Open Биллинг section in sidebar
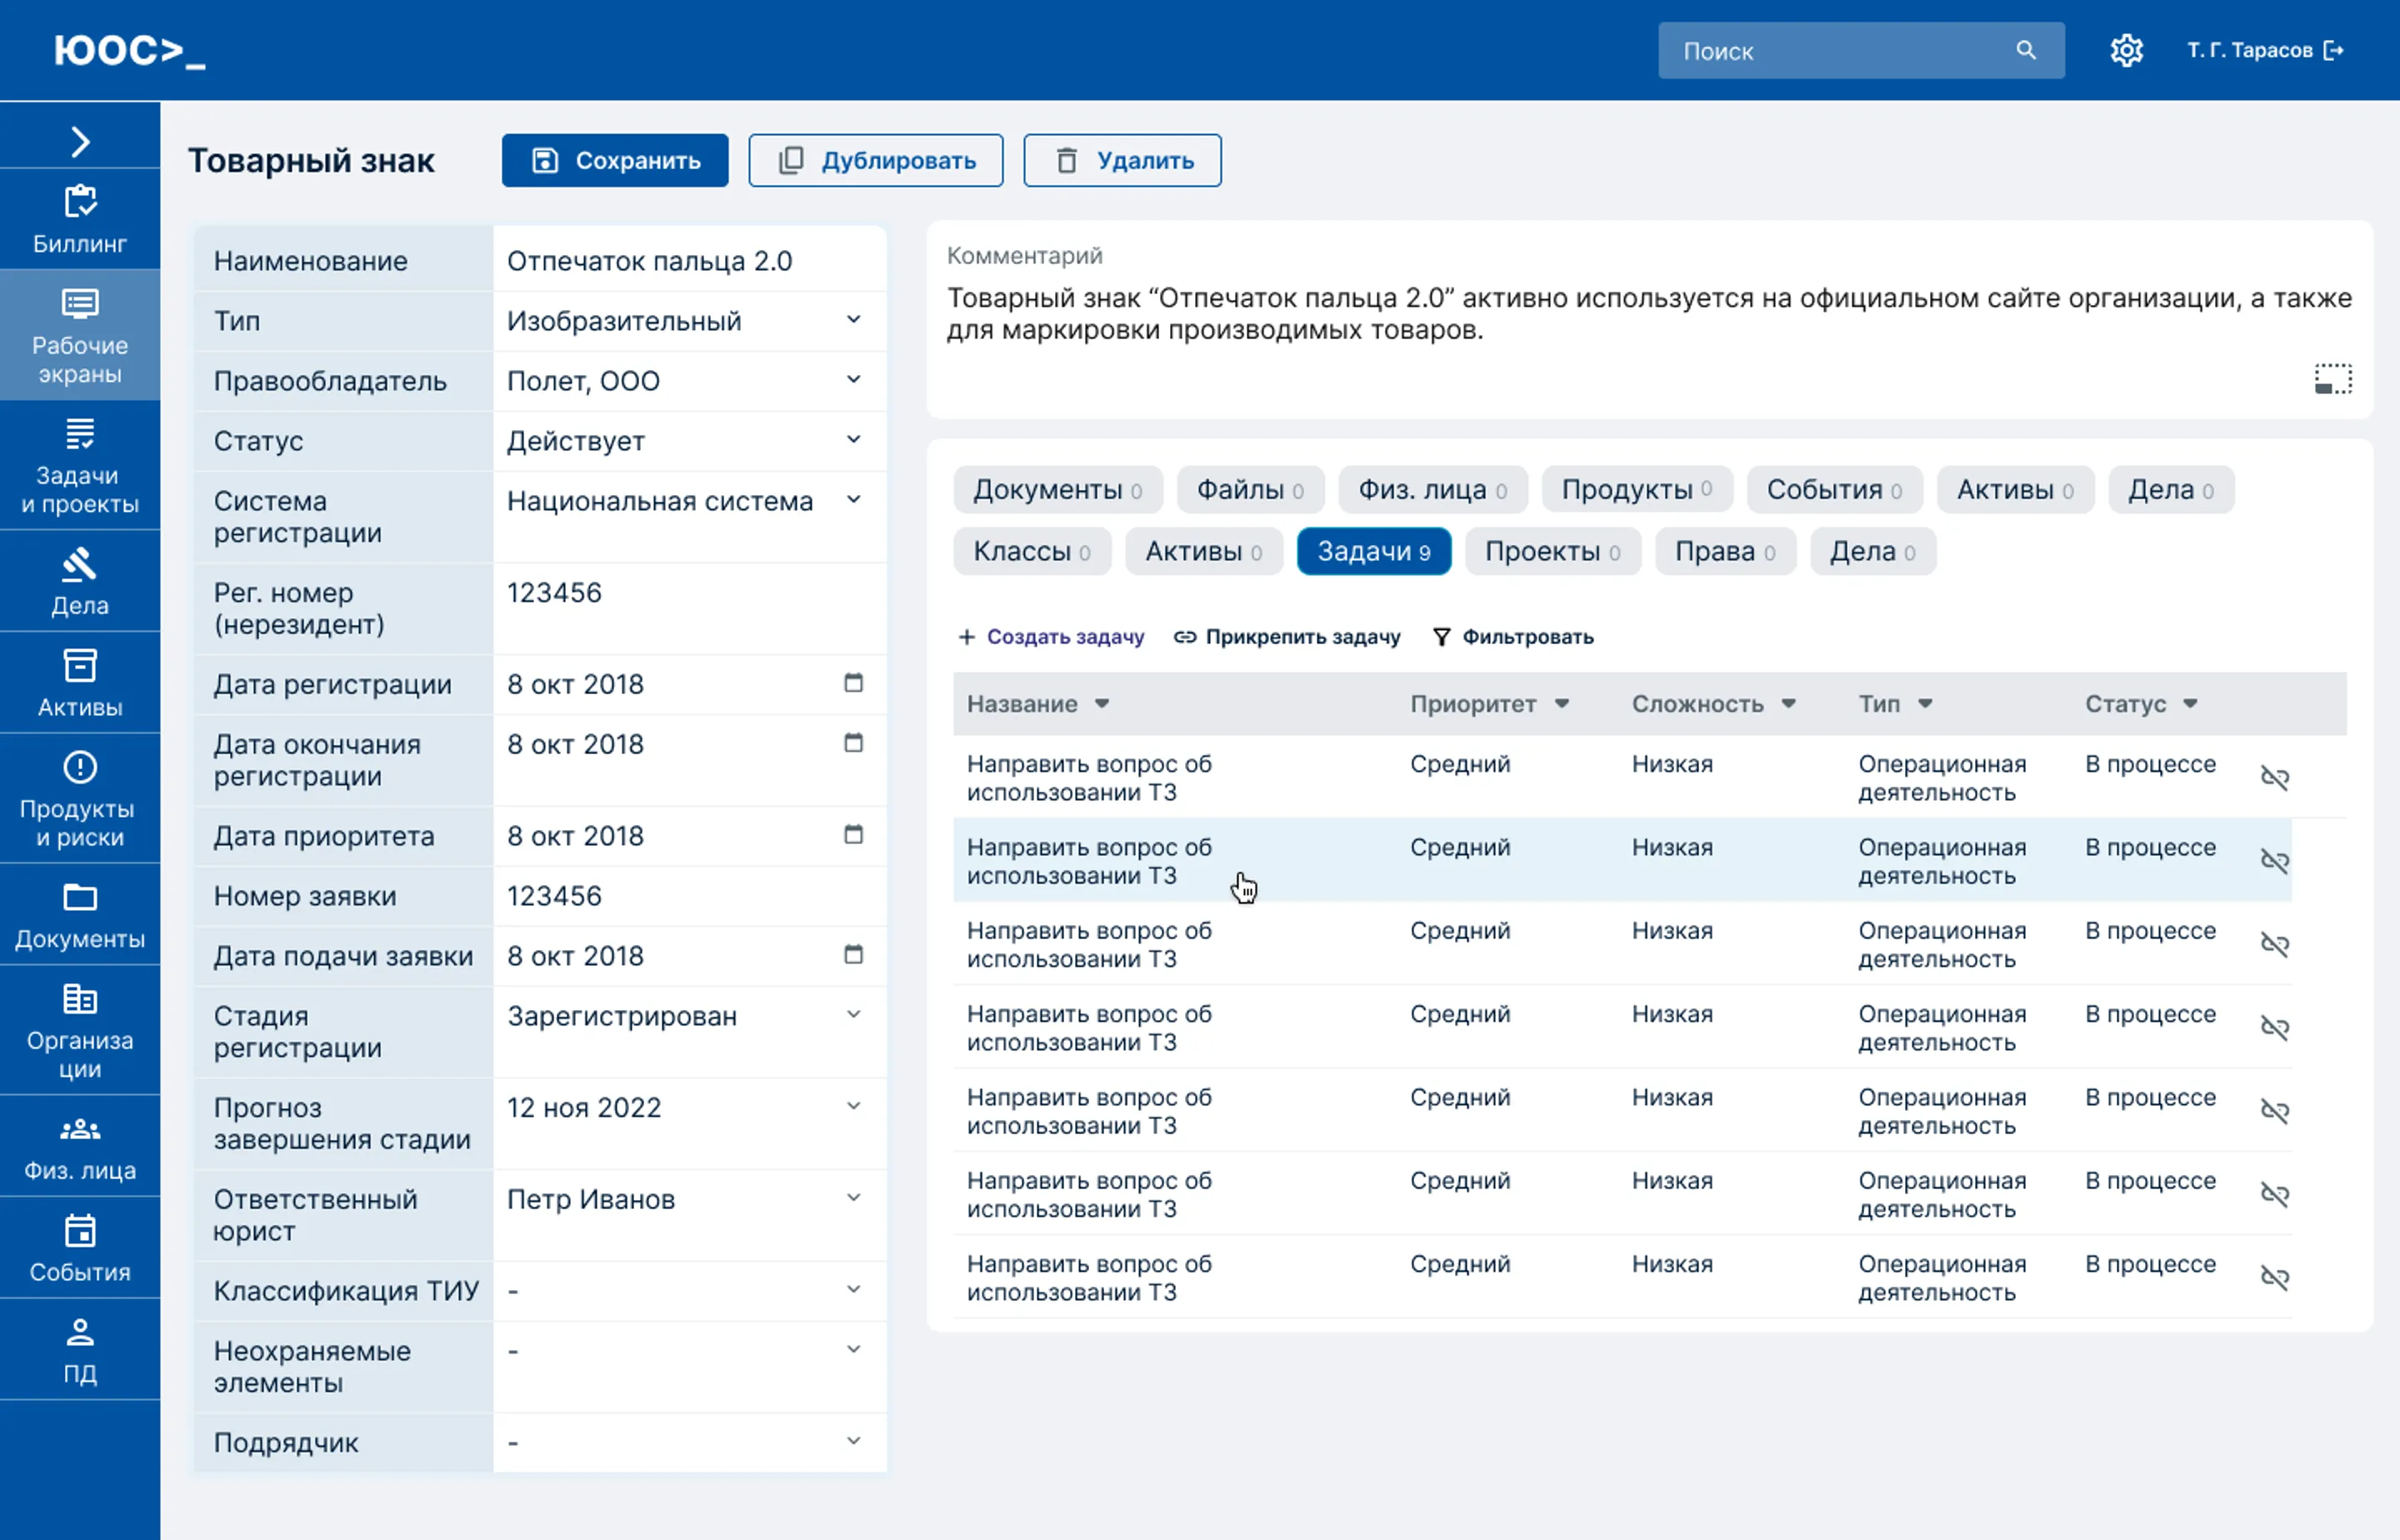The height and width of the screenshot is (1540, 2400). 80,220
